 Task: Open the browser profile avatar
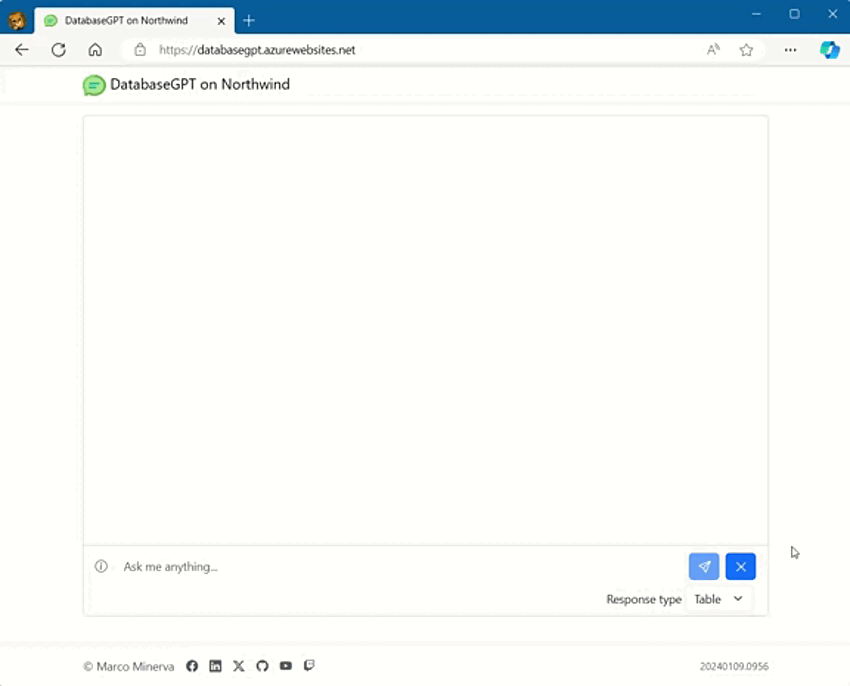coord(17,21)
